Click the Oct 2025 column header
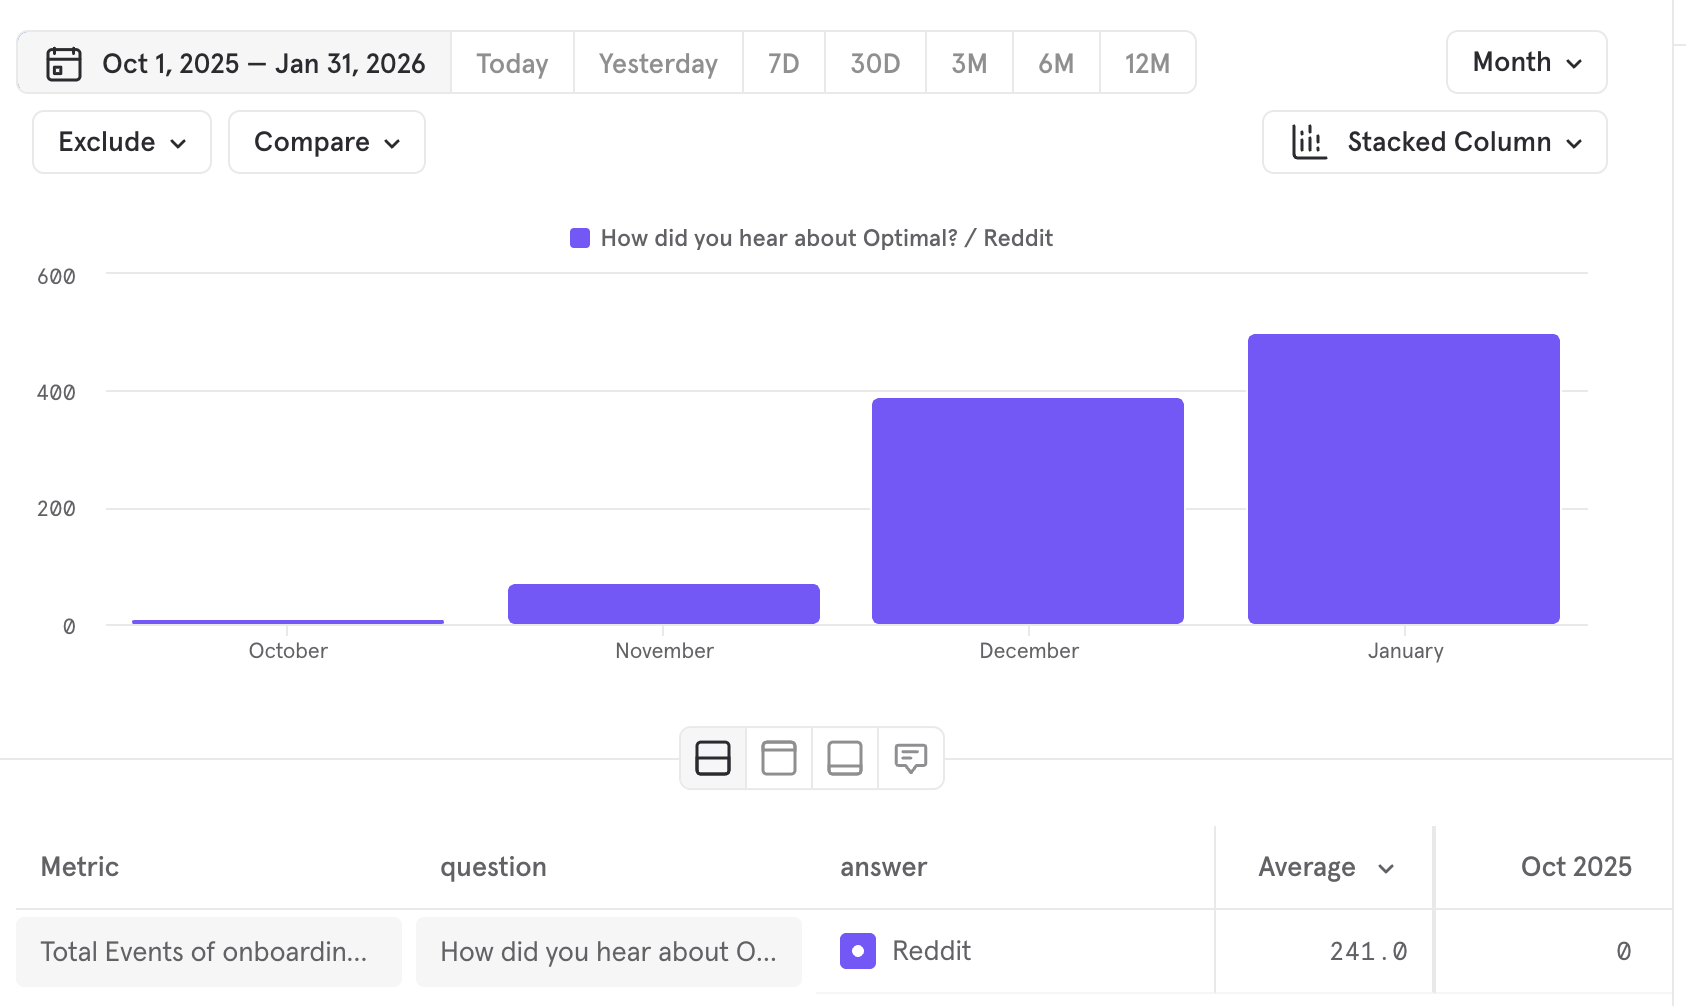Screen dimensions: 1686x1006 [1576, 867]
